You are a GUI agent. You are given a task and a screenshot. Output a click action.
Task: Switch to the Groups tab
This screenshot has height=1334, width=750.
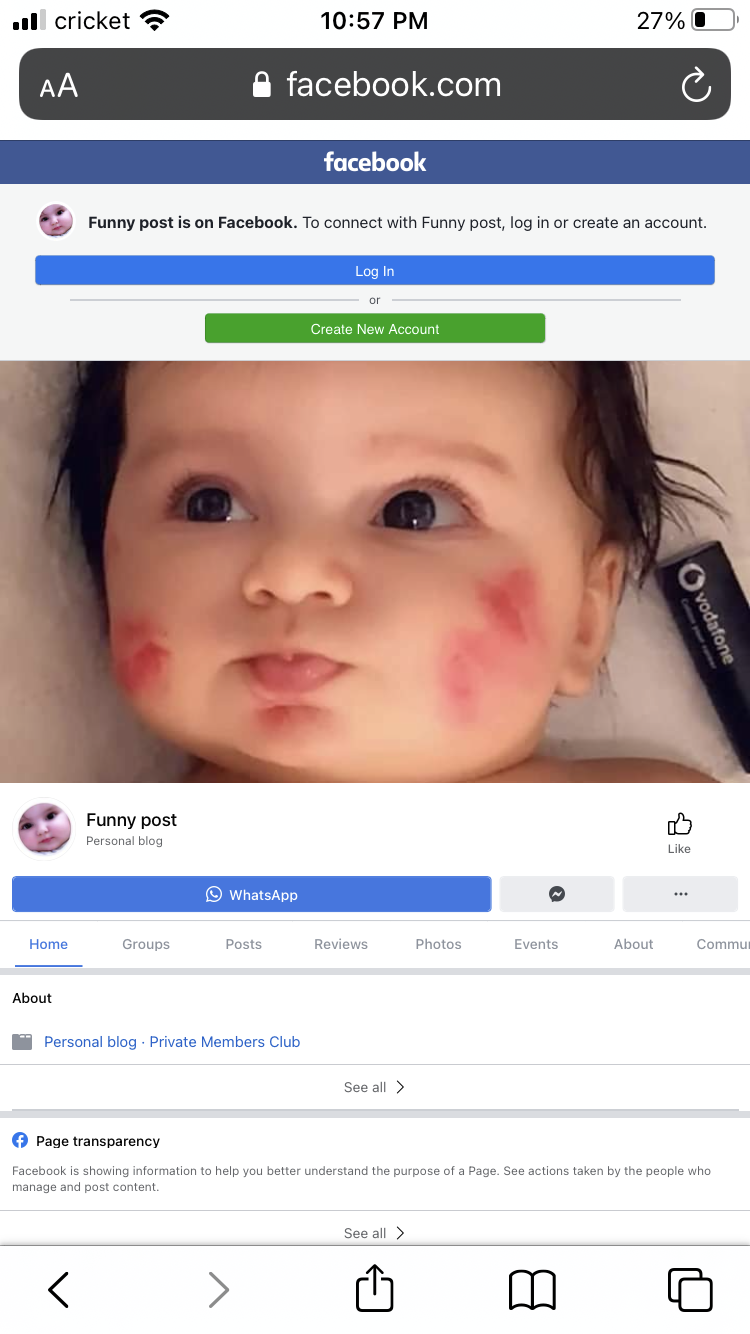pyautogui.click(x=146, y=944)
